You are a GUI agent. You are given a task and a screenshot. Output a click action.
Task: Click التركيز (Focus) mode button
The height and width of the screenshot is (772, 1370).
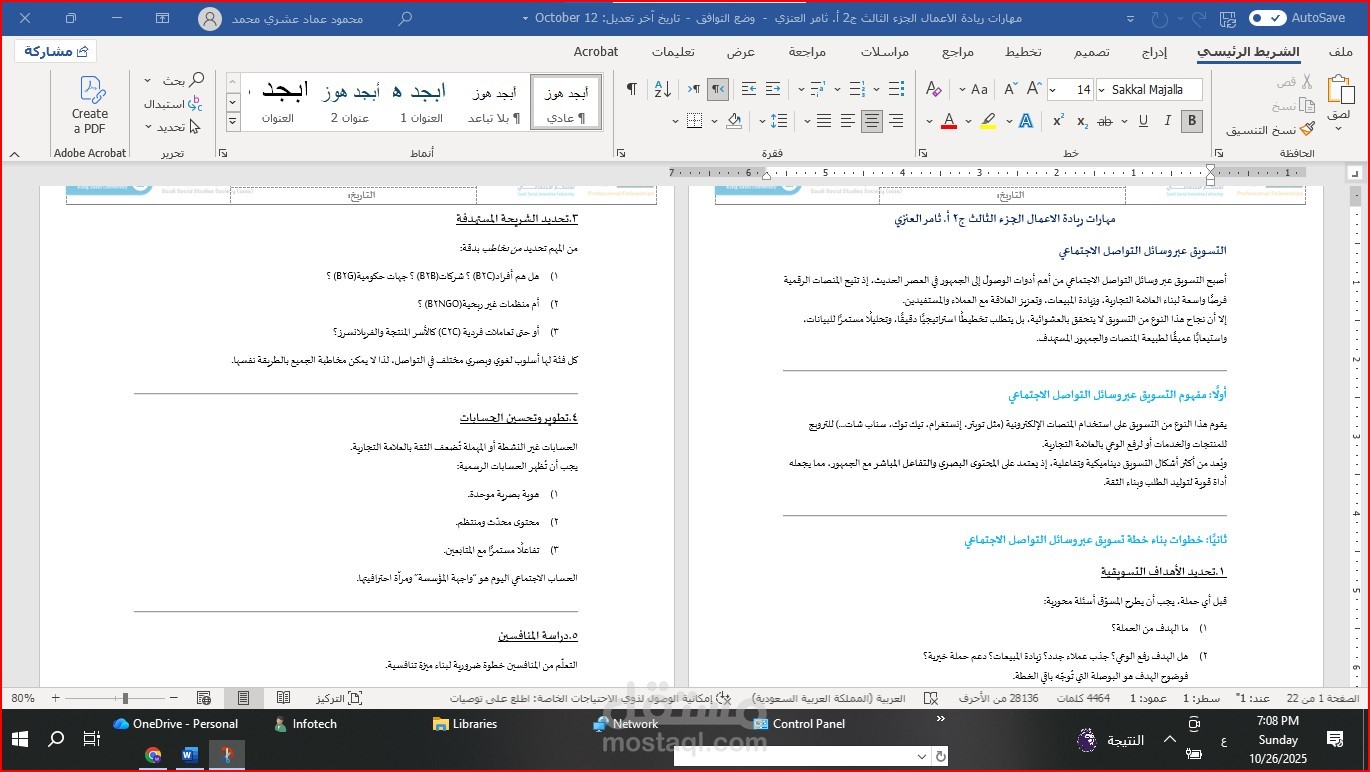coord(339,697)
